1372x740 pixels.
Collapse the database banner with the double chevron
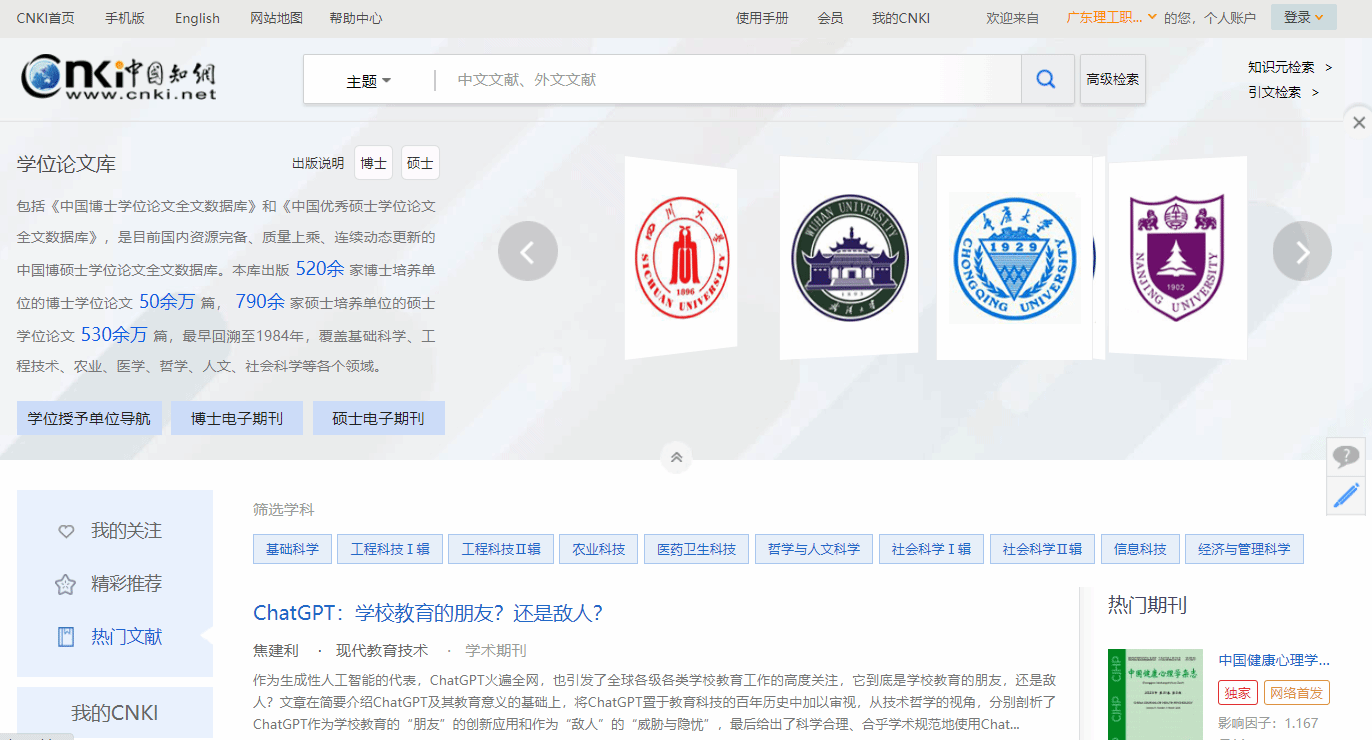click(676, 457)
